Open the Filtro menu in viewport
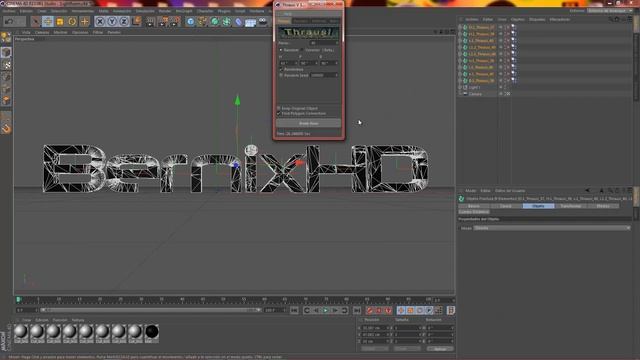The image size is (640, 360). pos(98,32)
